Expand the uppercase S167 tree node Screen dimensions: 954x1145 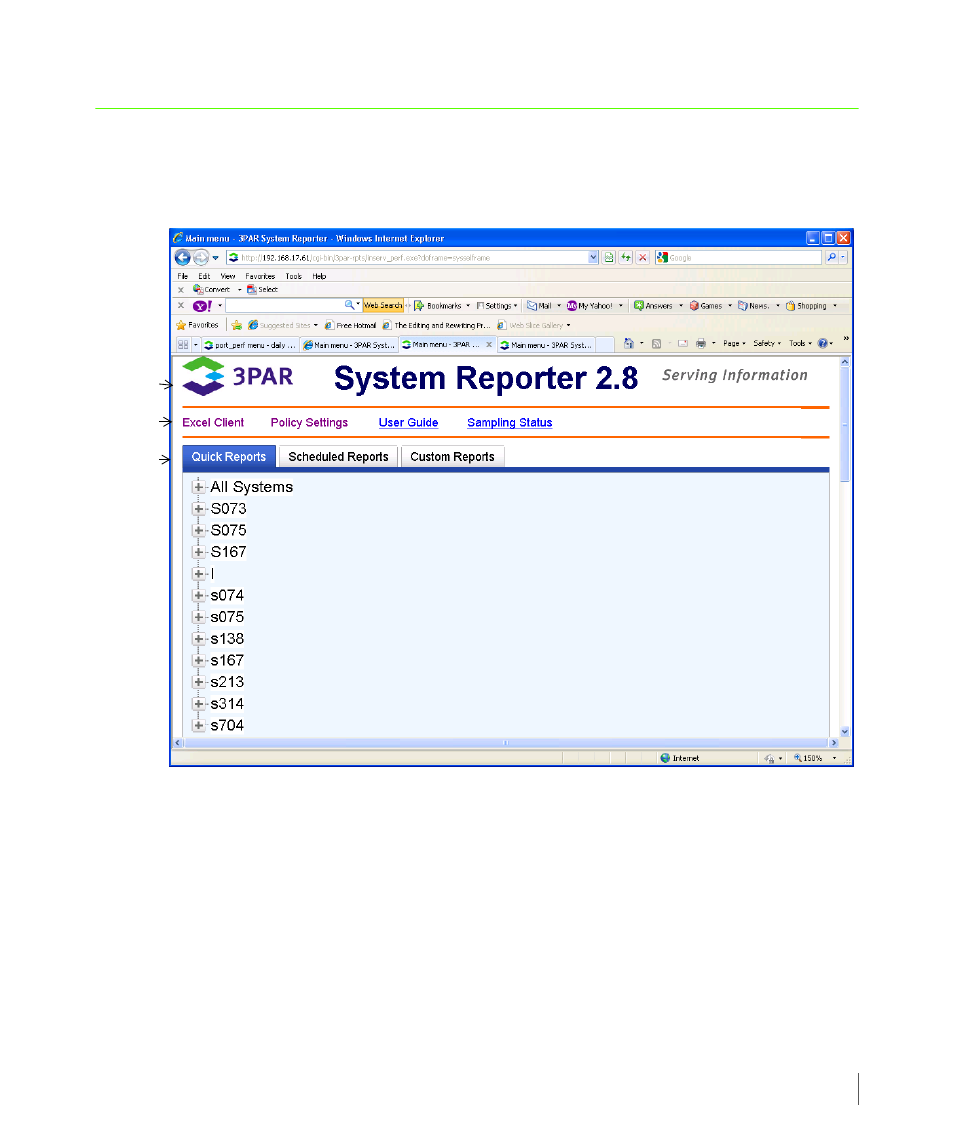[x=198, y=551]
